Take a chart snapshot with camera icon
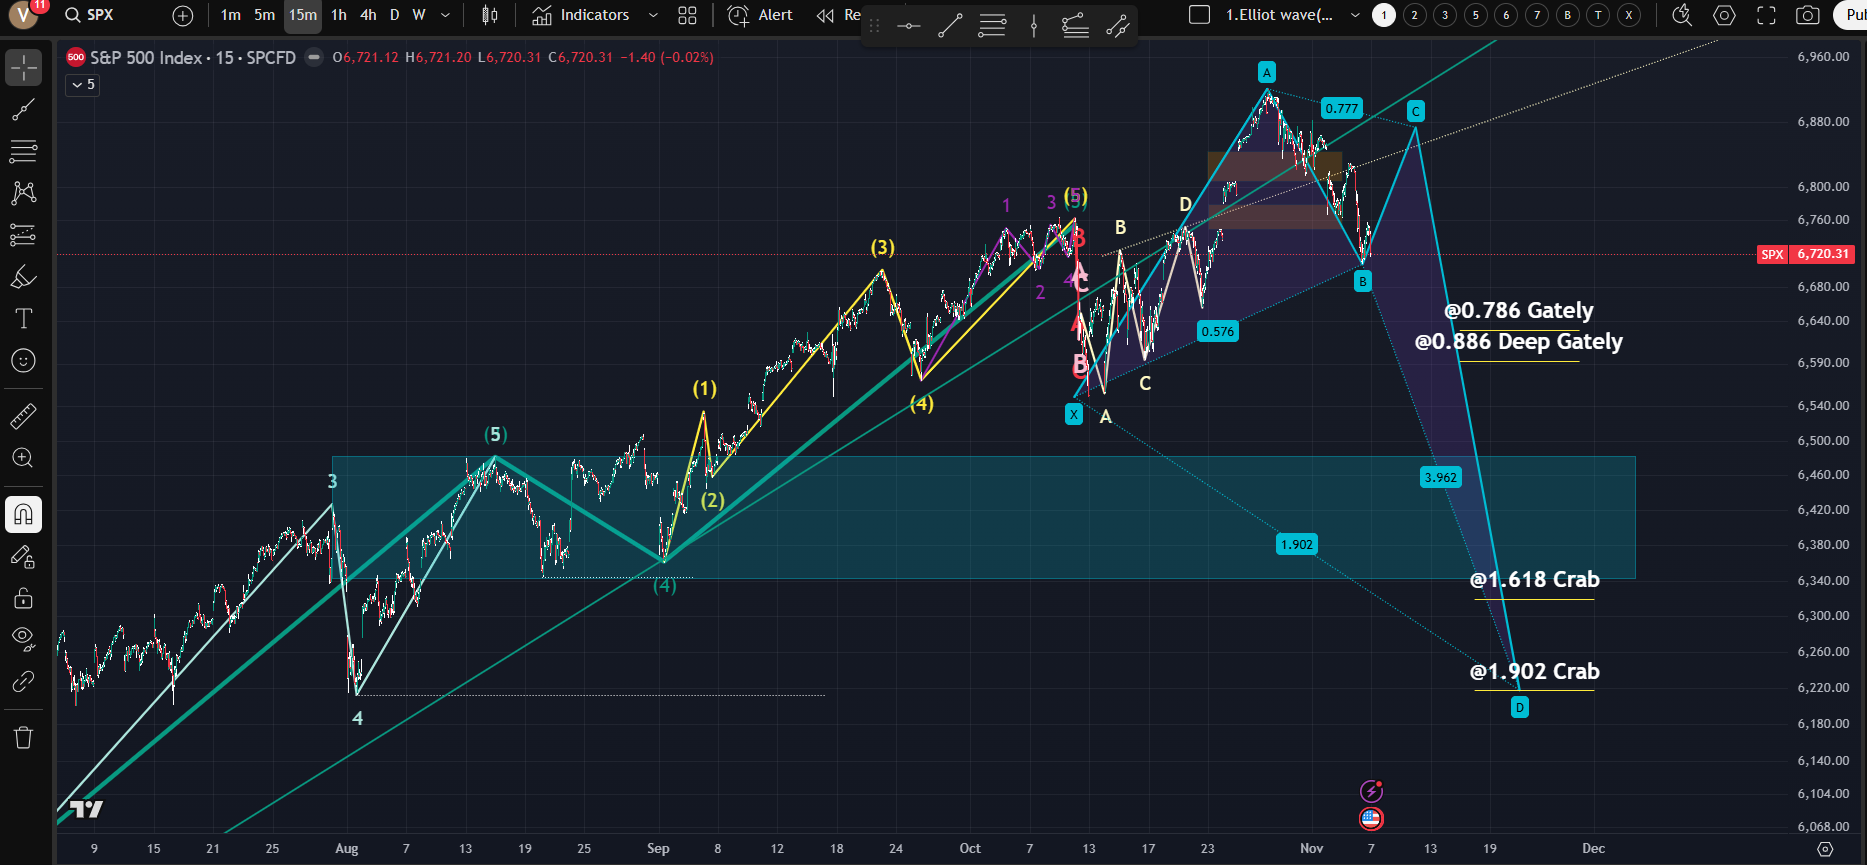The width and height of the screenshot is (1867, 865). click(x=1807, y=15)
